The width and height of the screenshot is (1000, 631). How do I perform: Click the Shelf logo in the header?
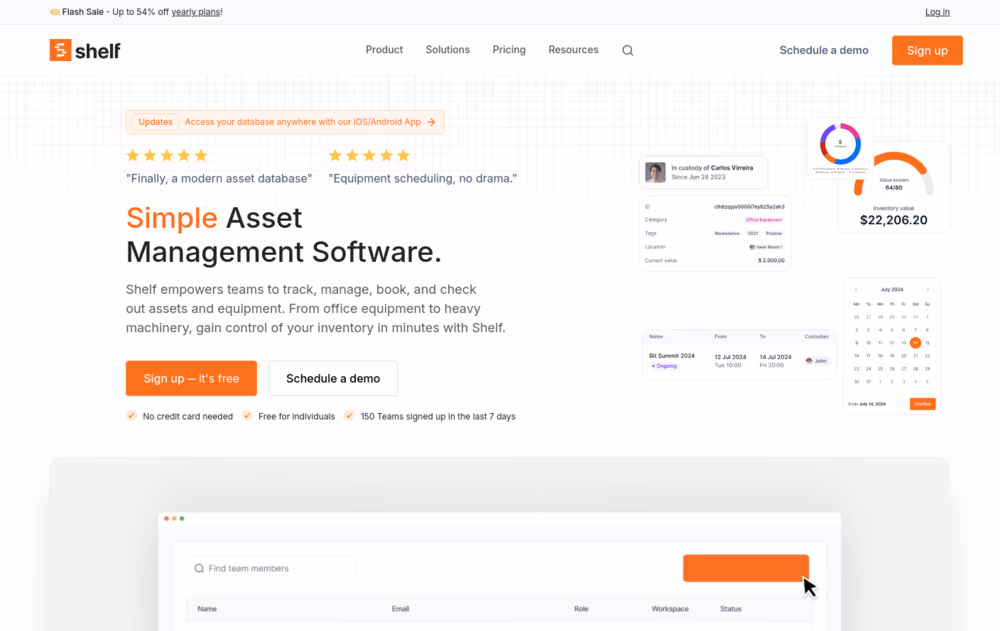pyautogui.click(x=85, y=50)
